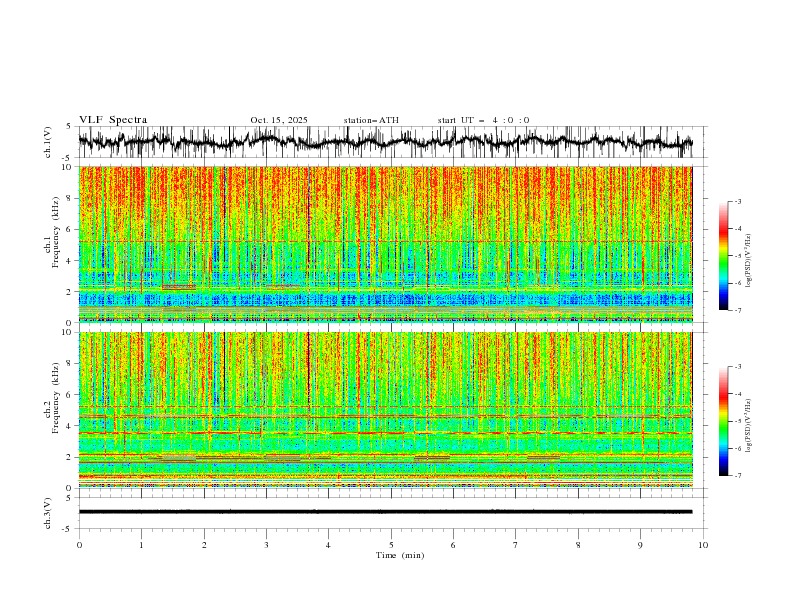Click the ch.2 Frequency (kHz) axis label

pos(52,396)
